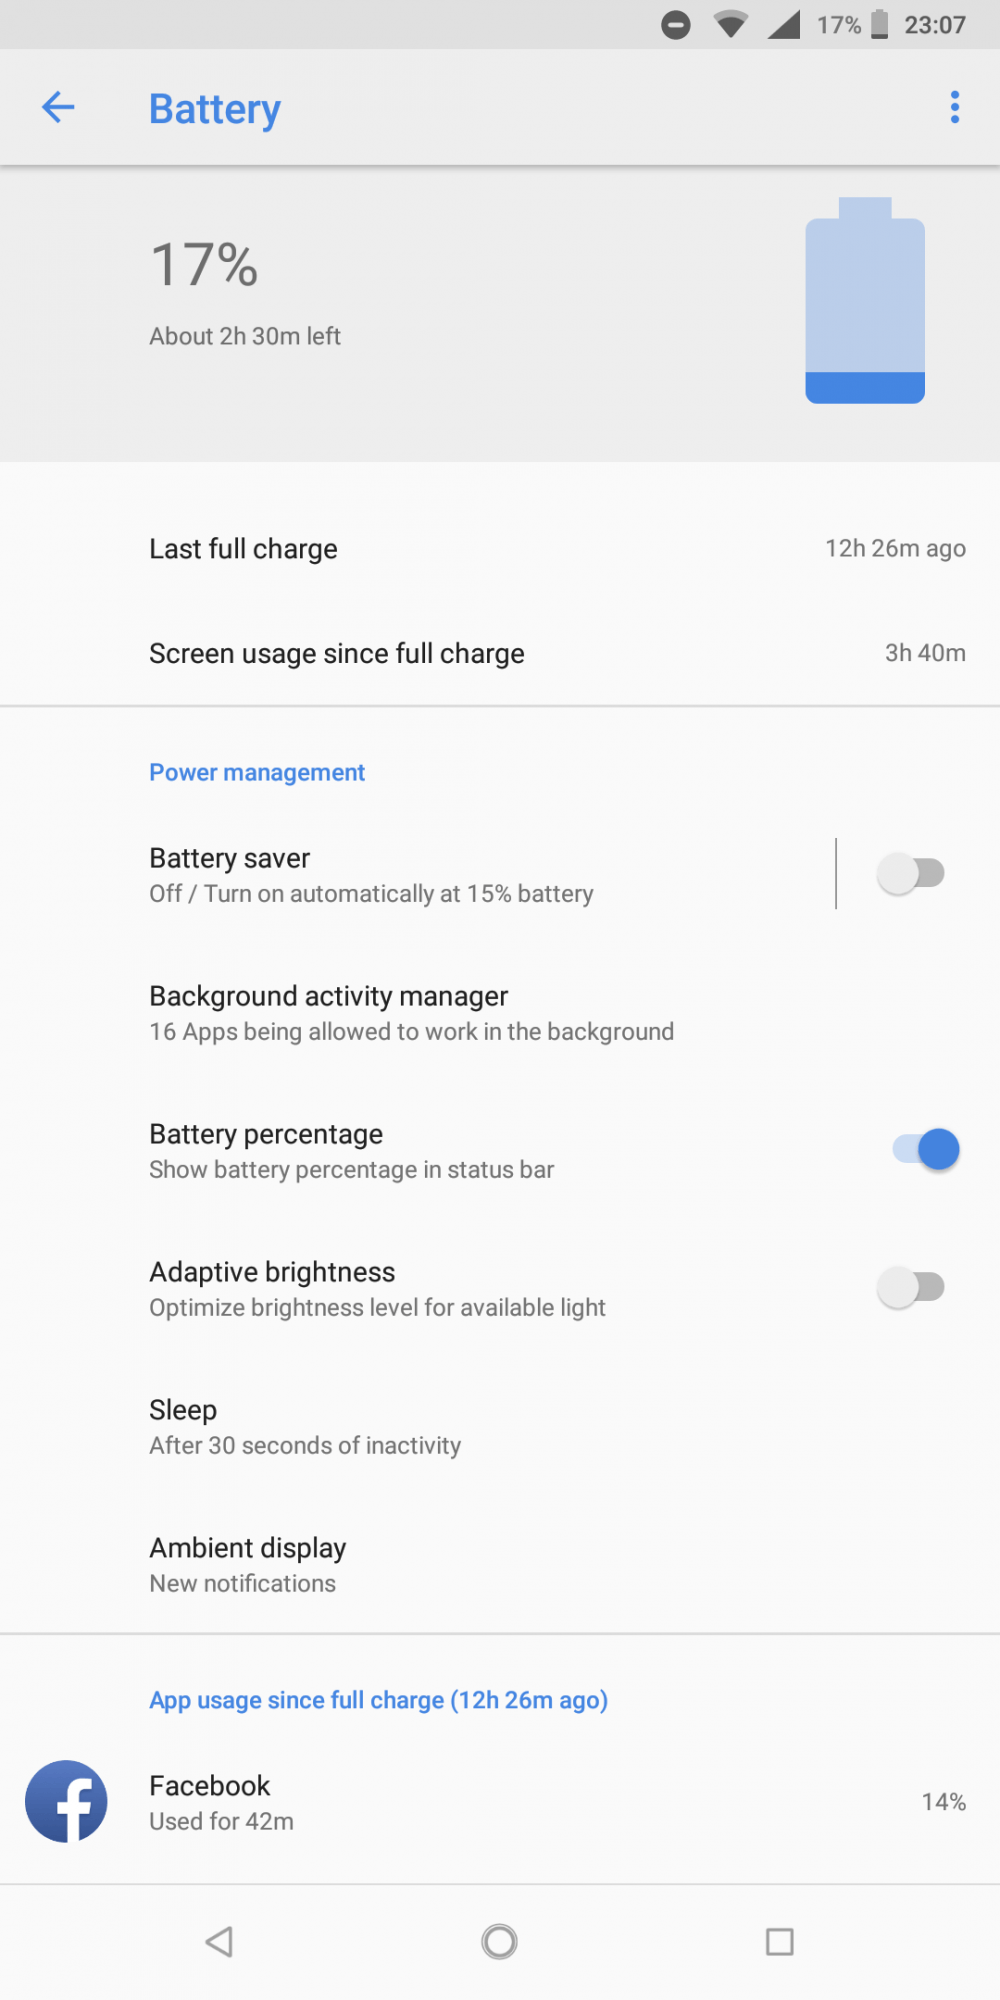Open Sleep timeout options
The height and width of the screenshot is (2000, 1000).
(x=305, y=1426)
